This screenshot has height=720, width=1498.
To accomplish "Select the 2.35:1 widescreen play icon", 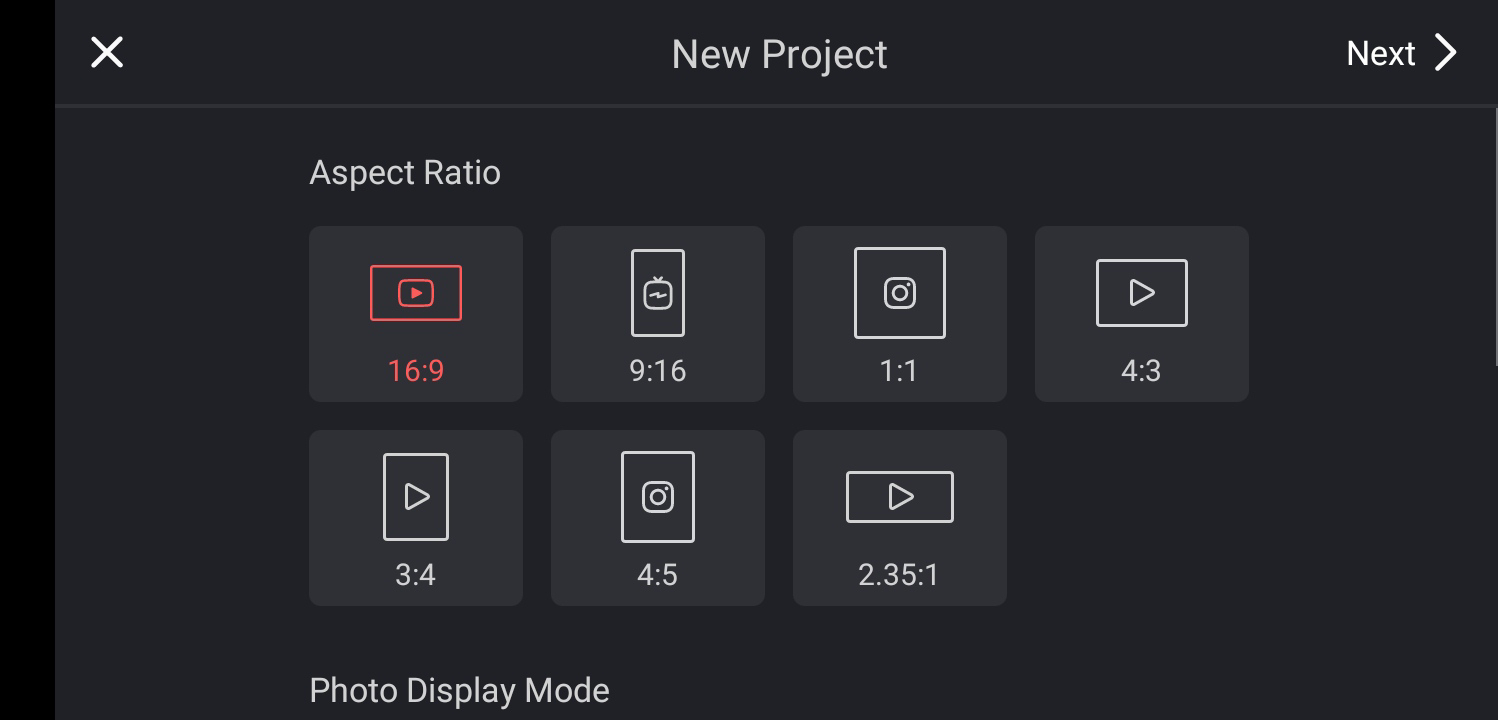I will click(x=900, y=497).
